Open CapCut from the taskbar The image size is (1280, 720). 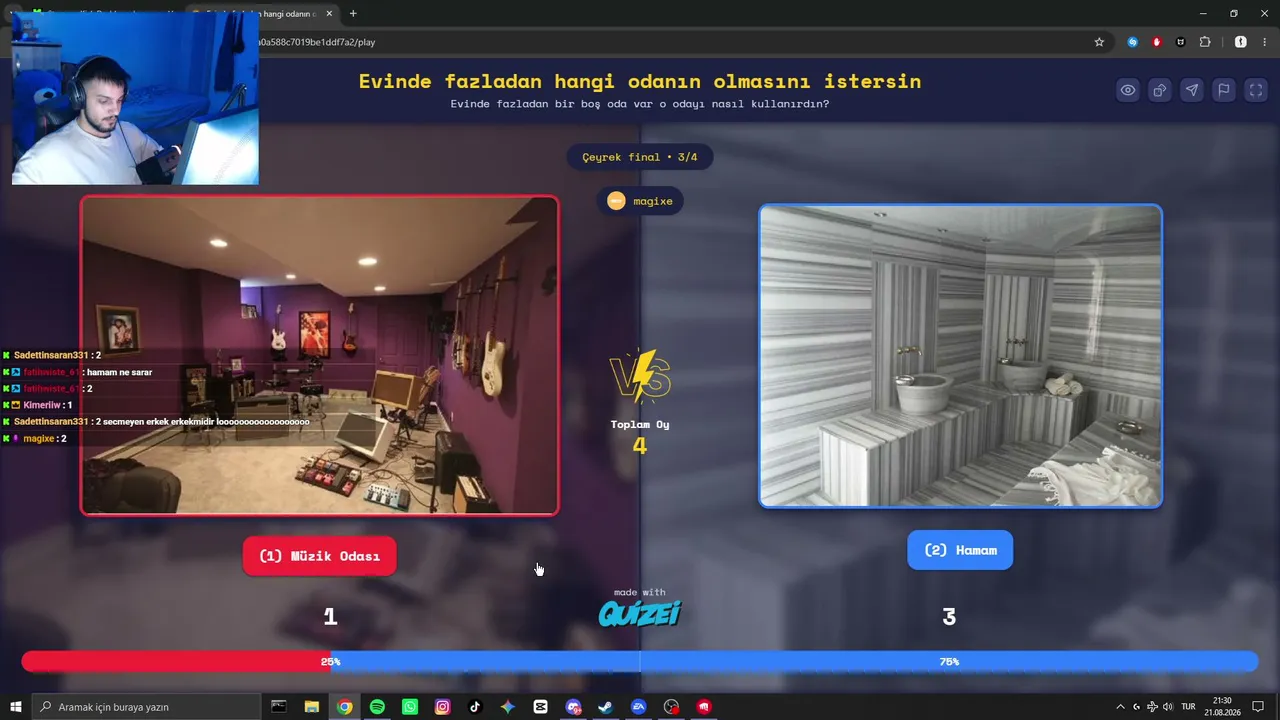541,707
